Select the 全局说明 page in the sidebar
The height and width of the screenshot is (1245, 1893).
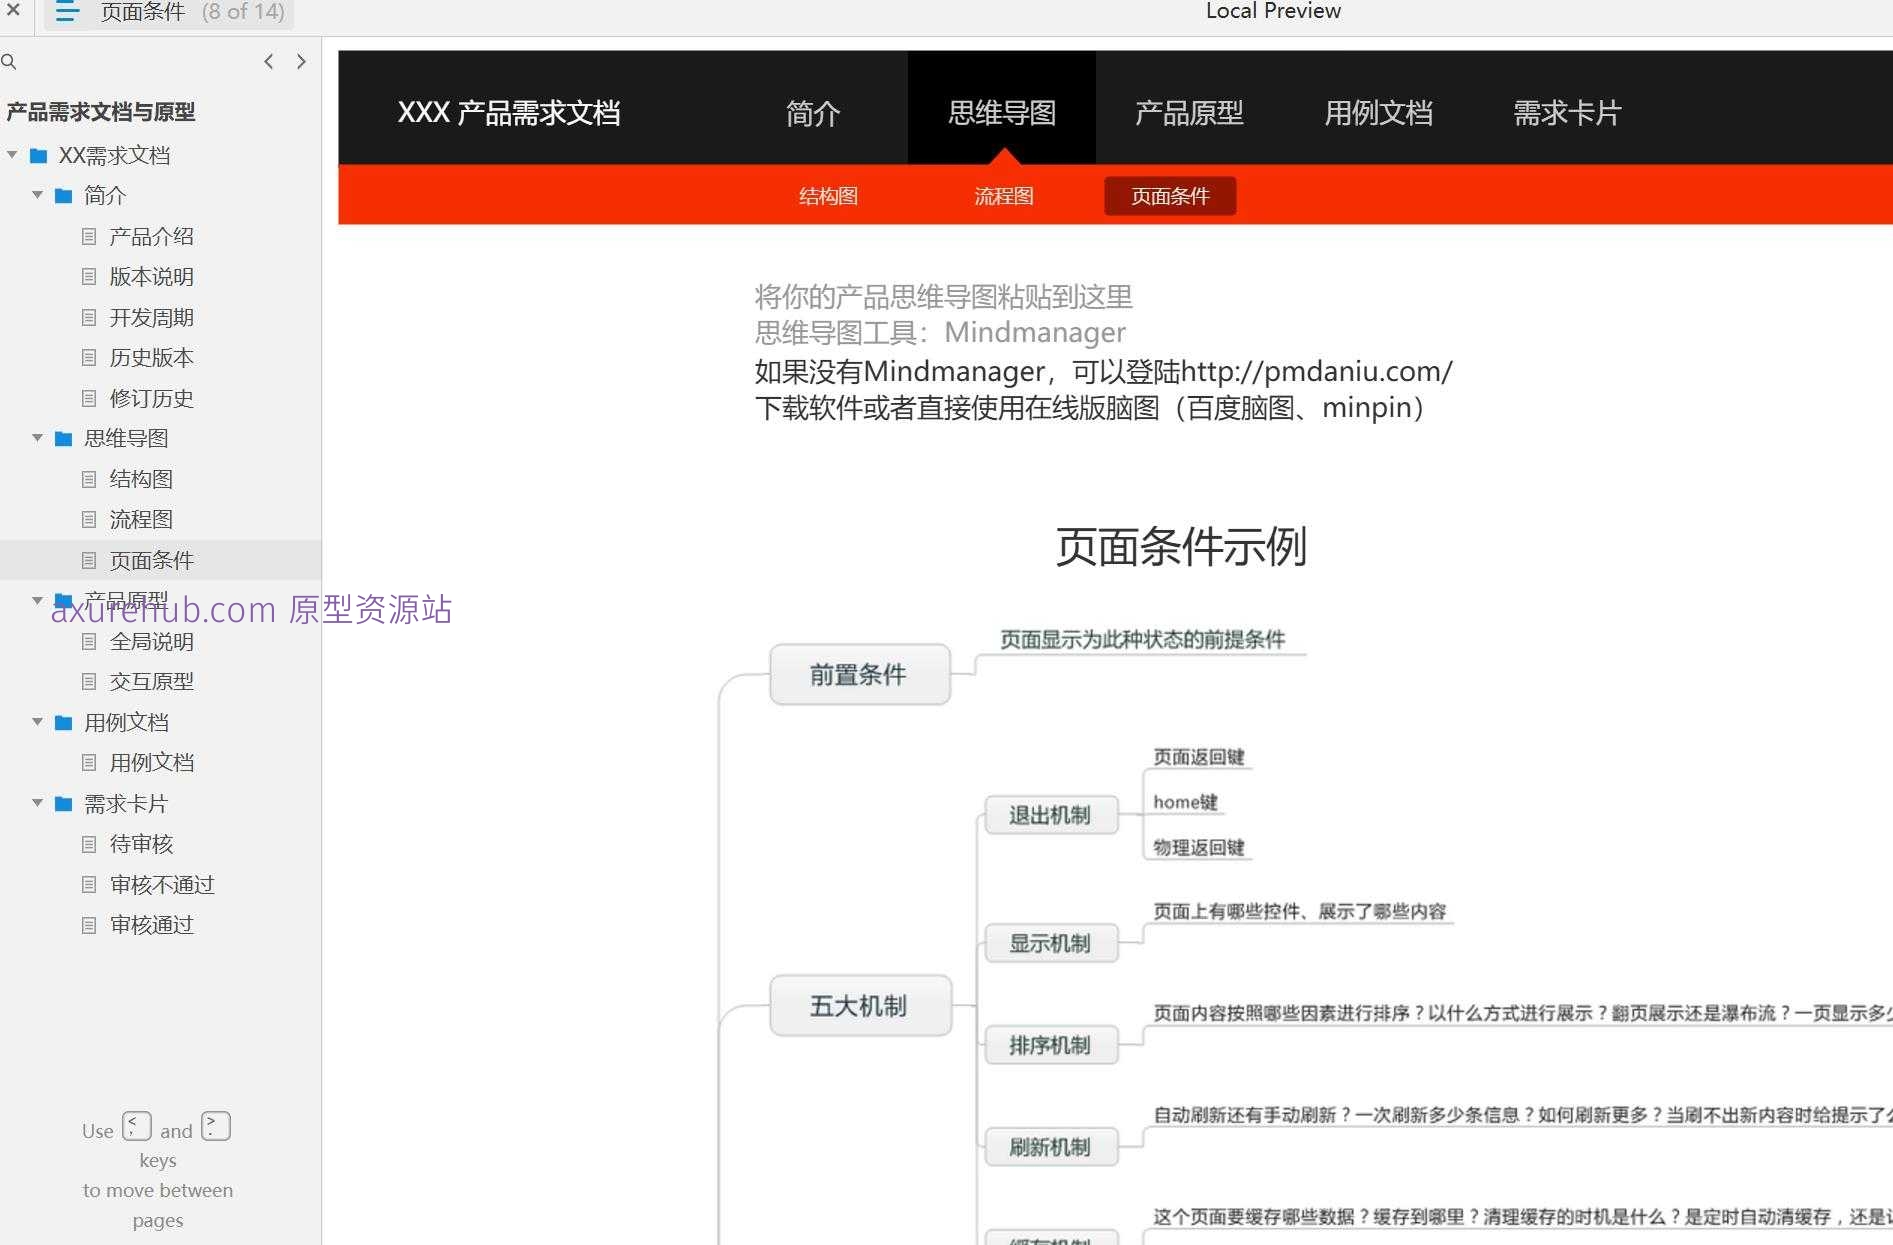point(151,641)
